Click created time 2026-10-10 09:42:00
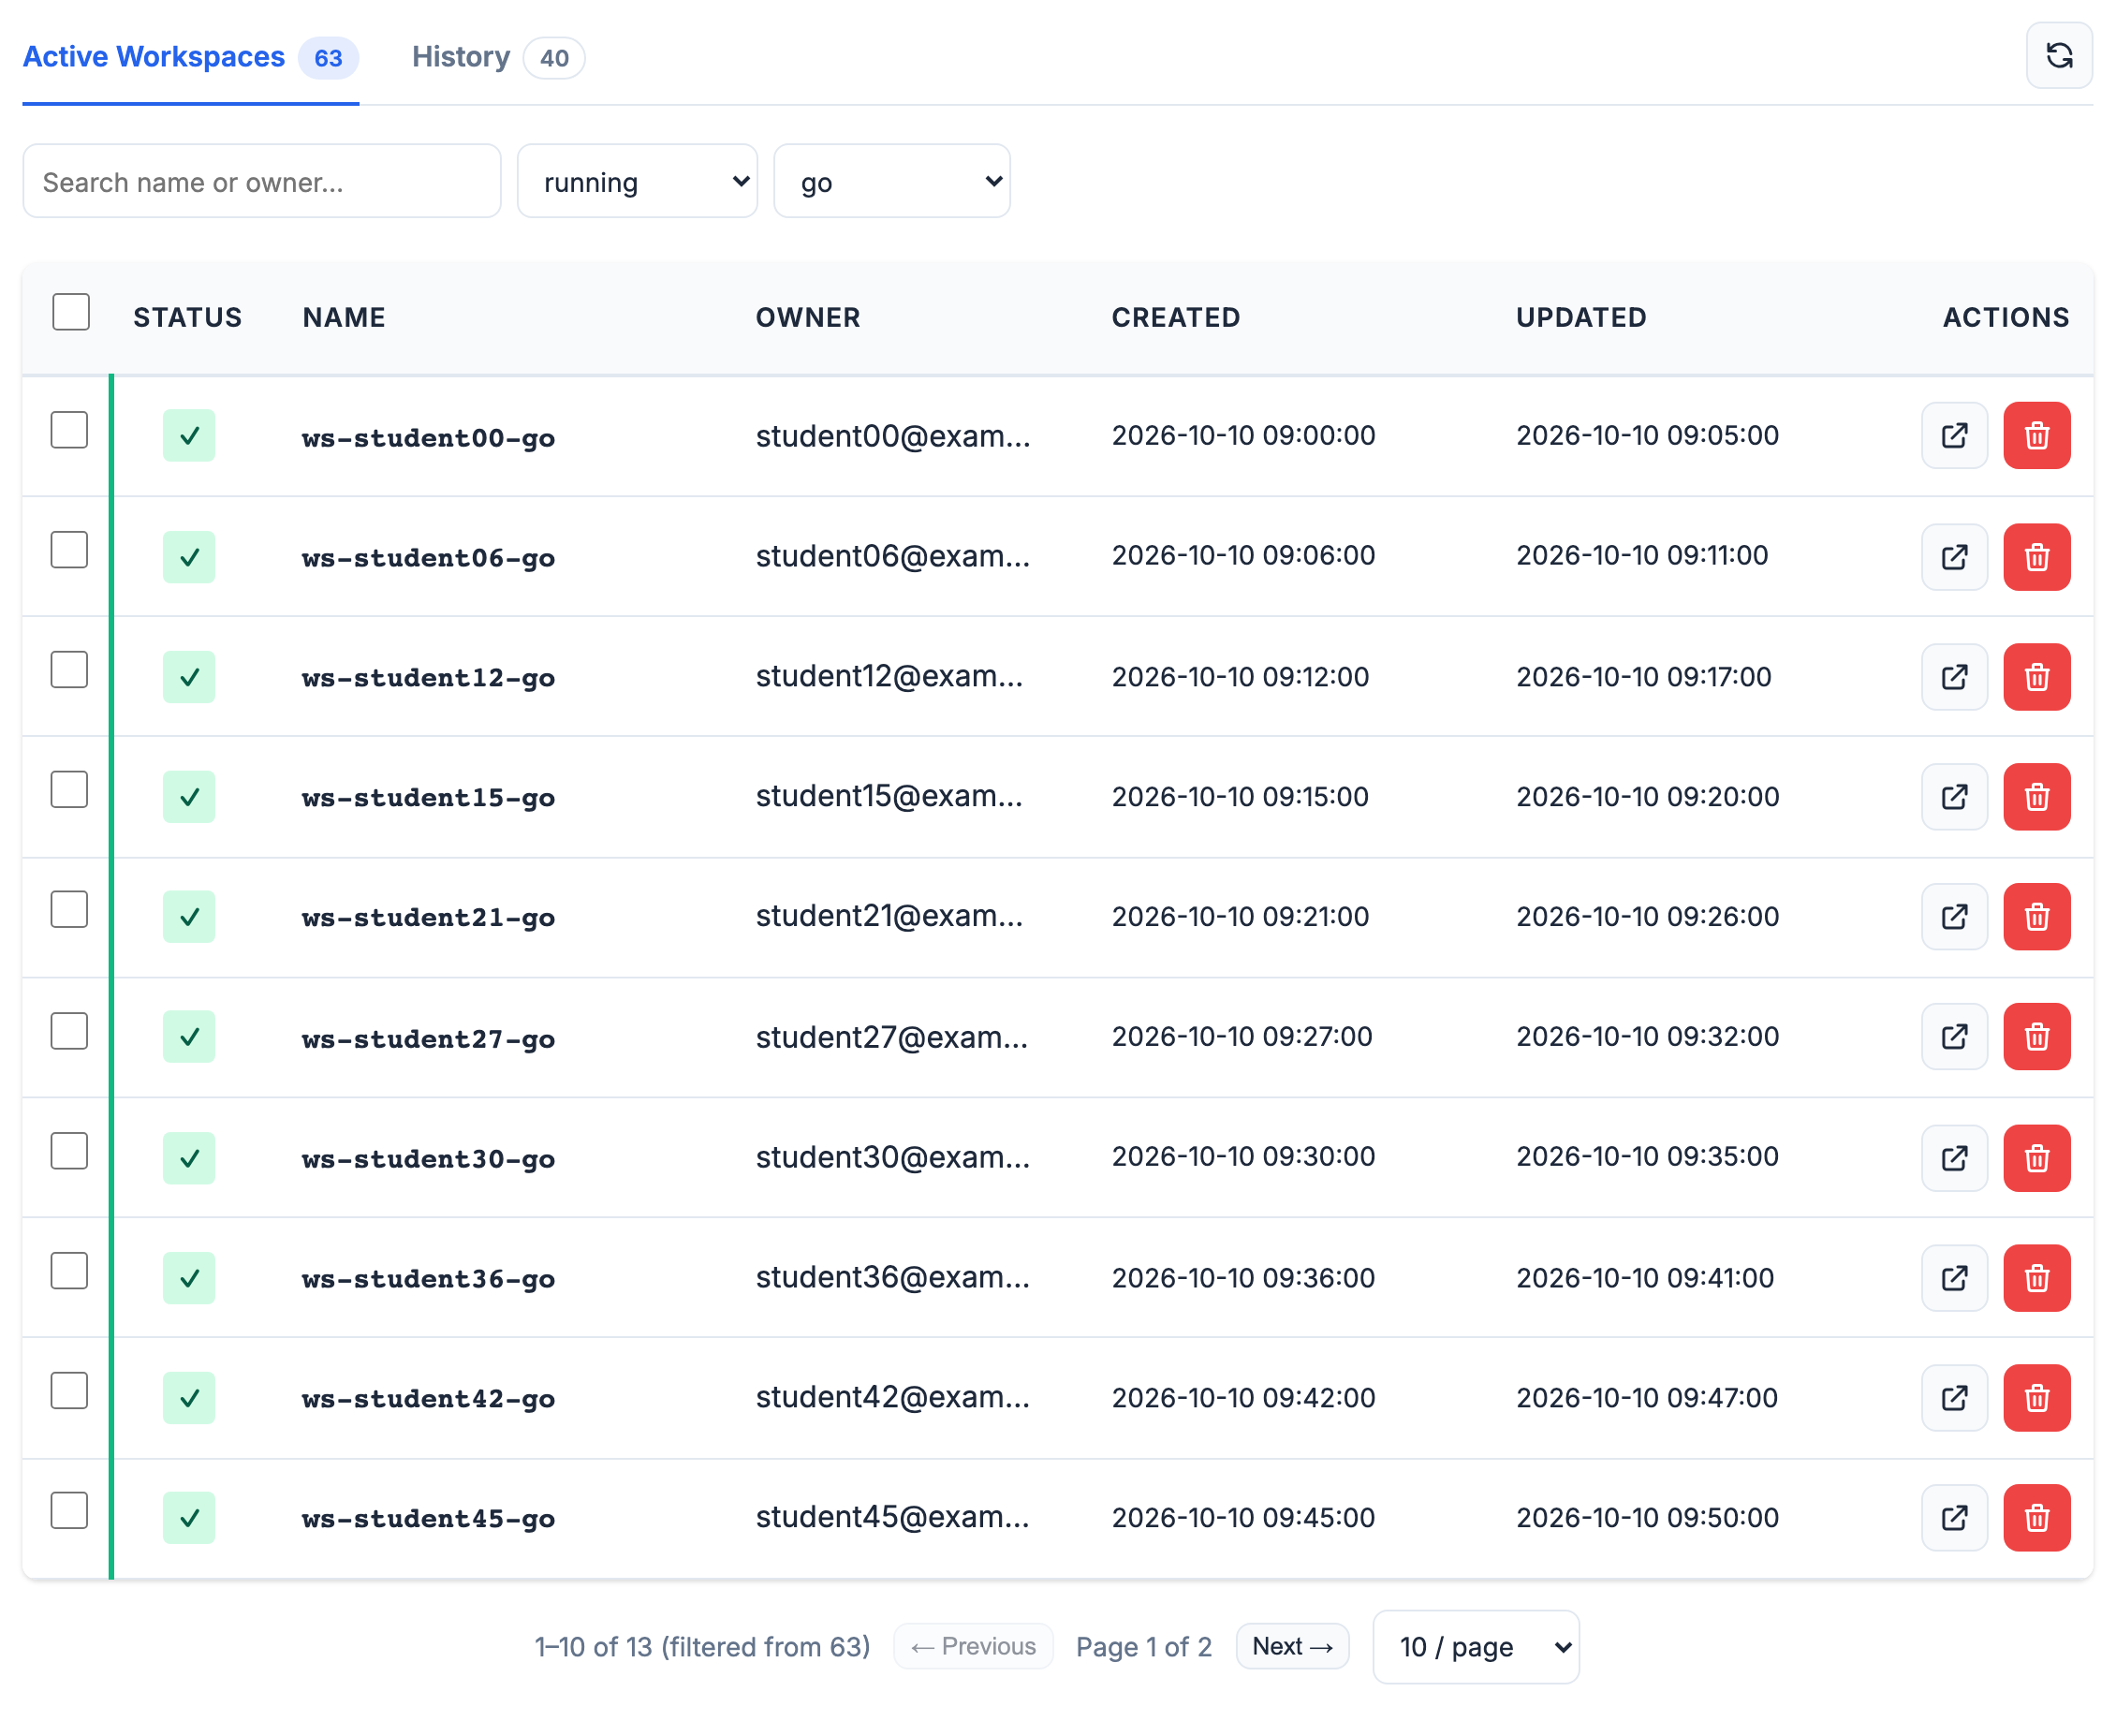2116x1736 pixels. click(x=1243, y=1398)
